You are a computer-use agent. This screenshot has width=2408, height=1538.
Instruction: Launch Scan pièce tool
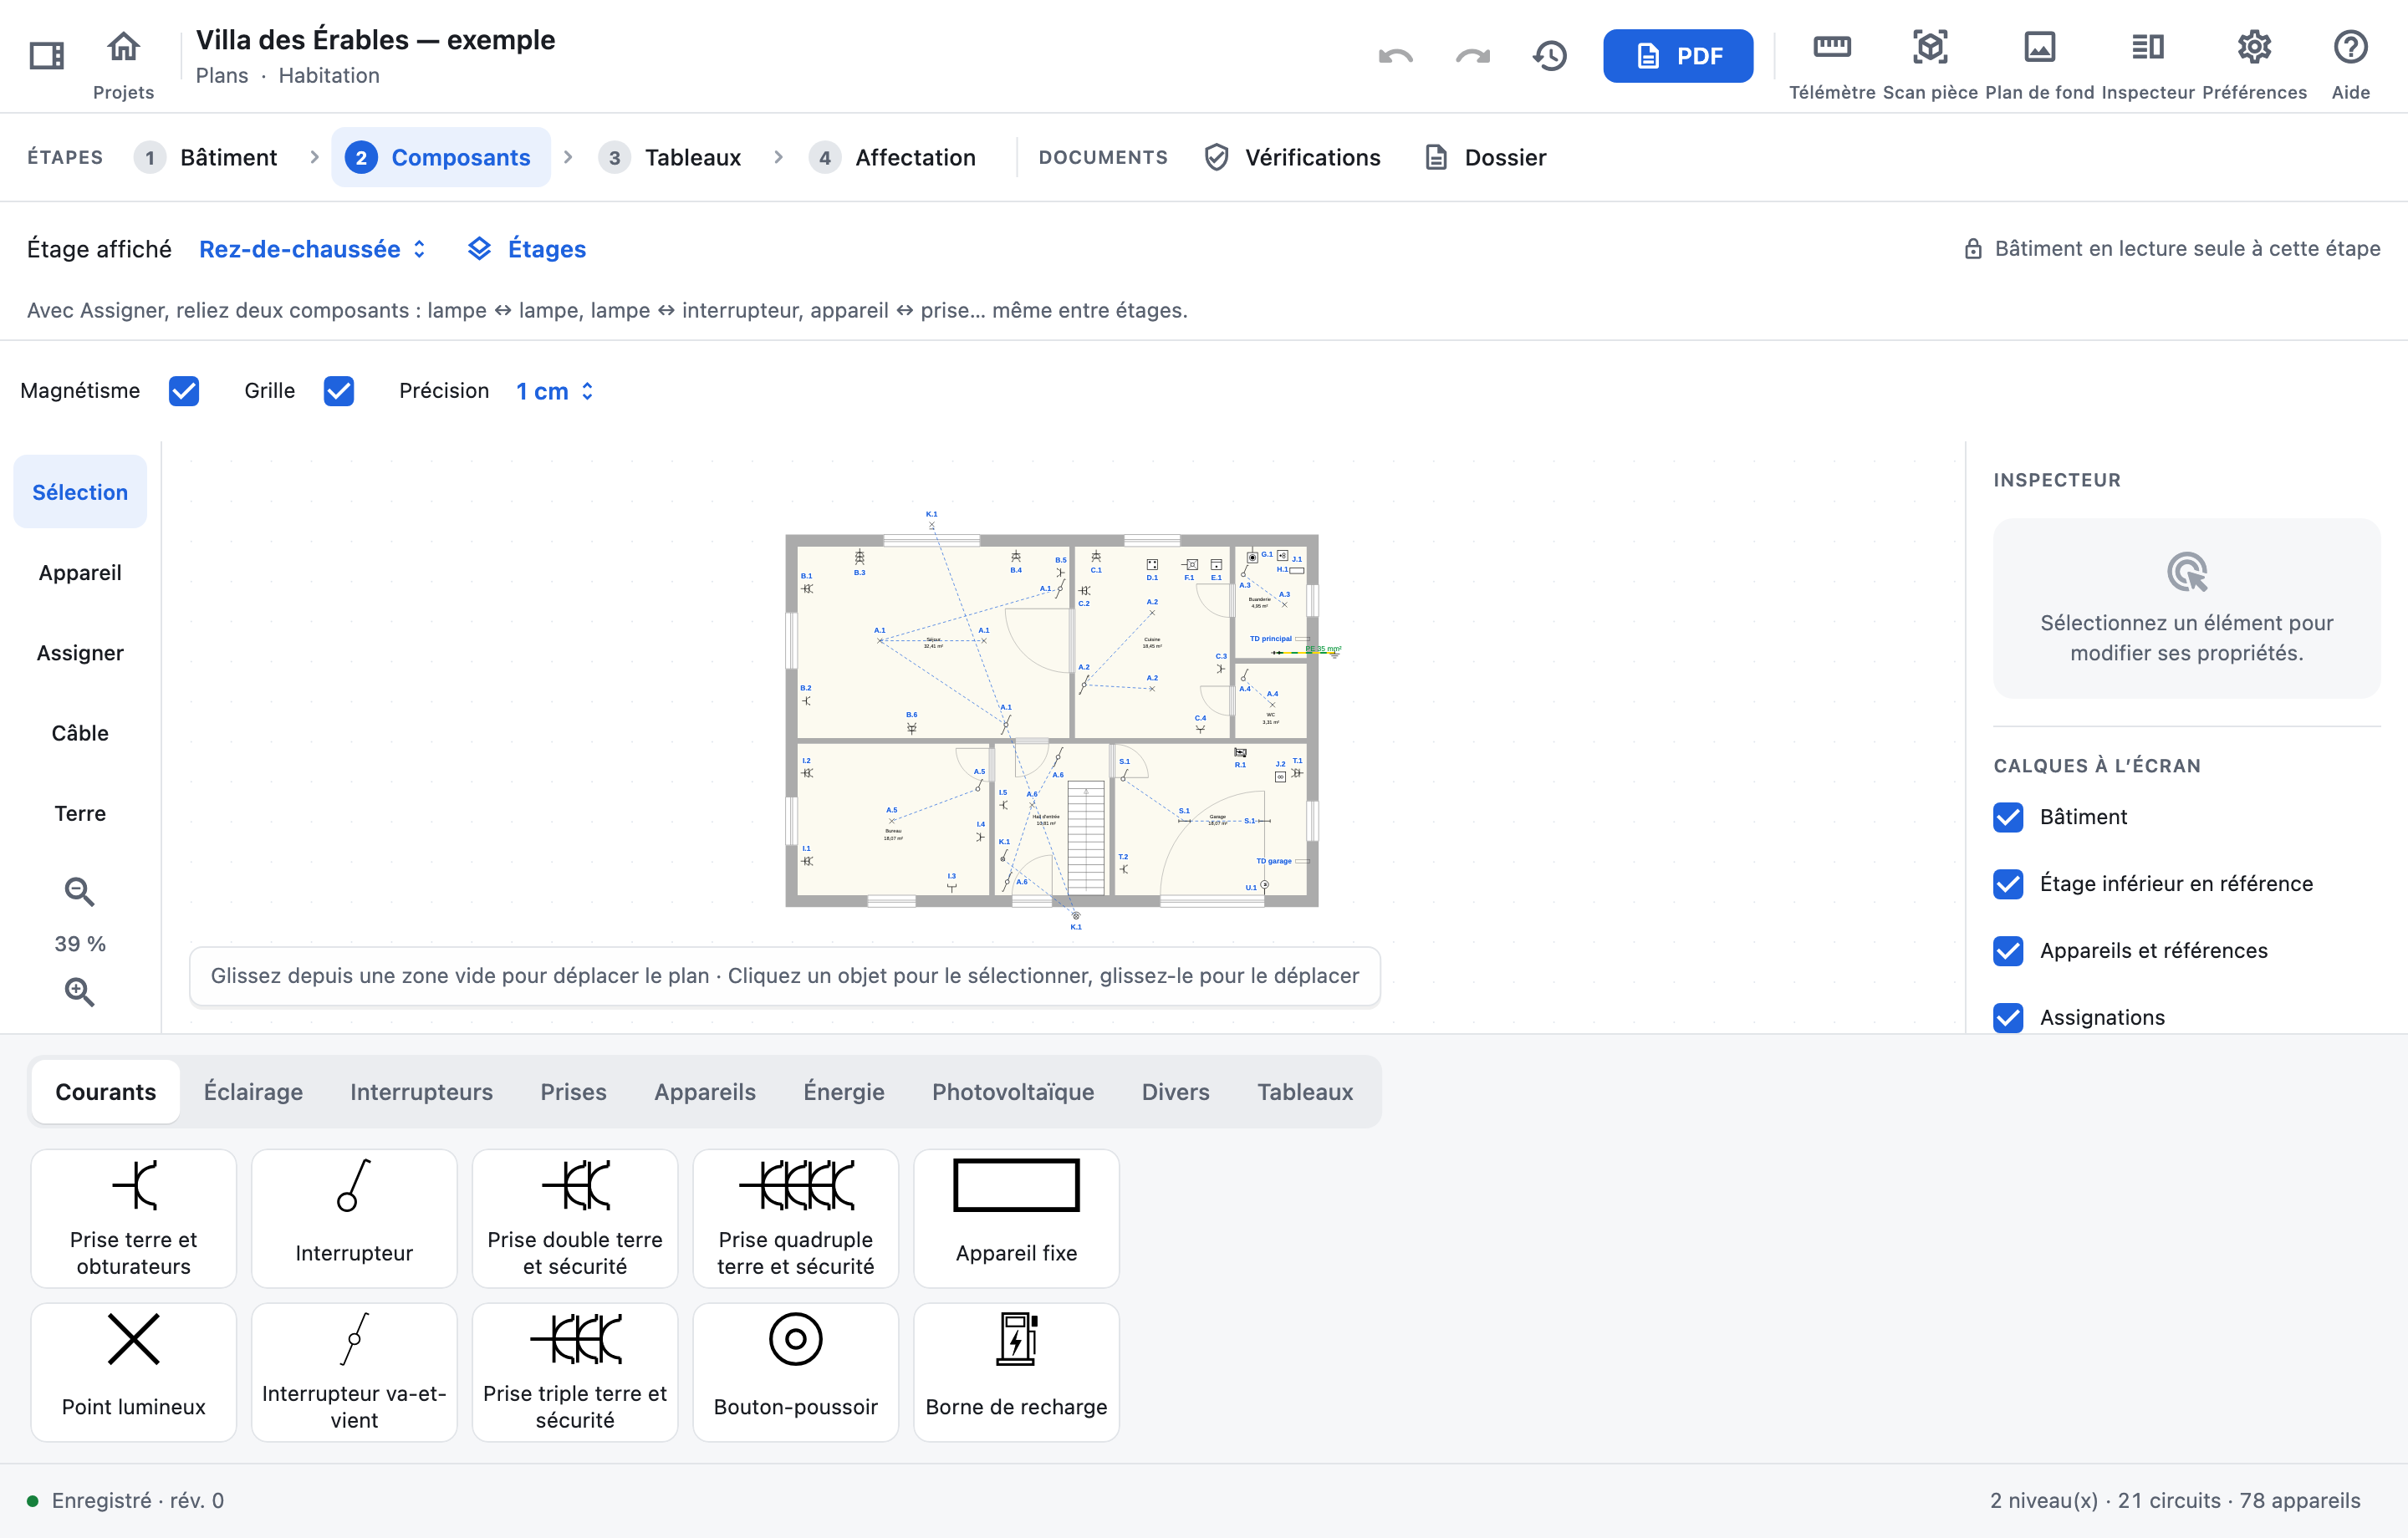coord(1930,65)
